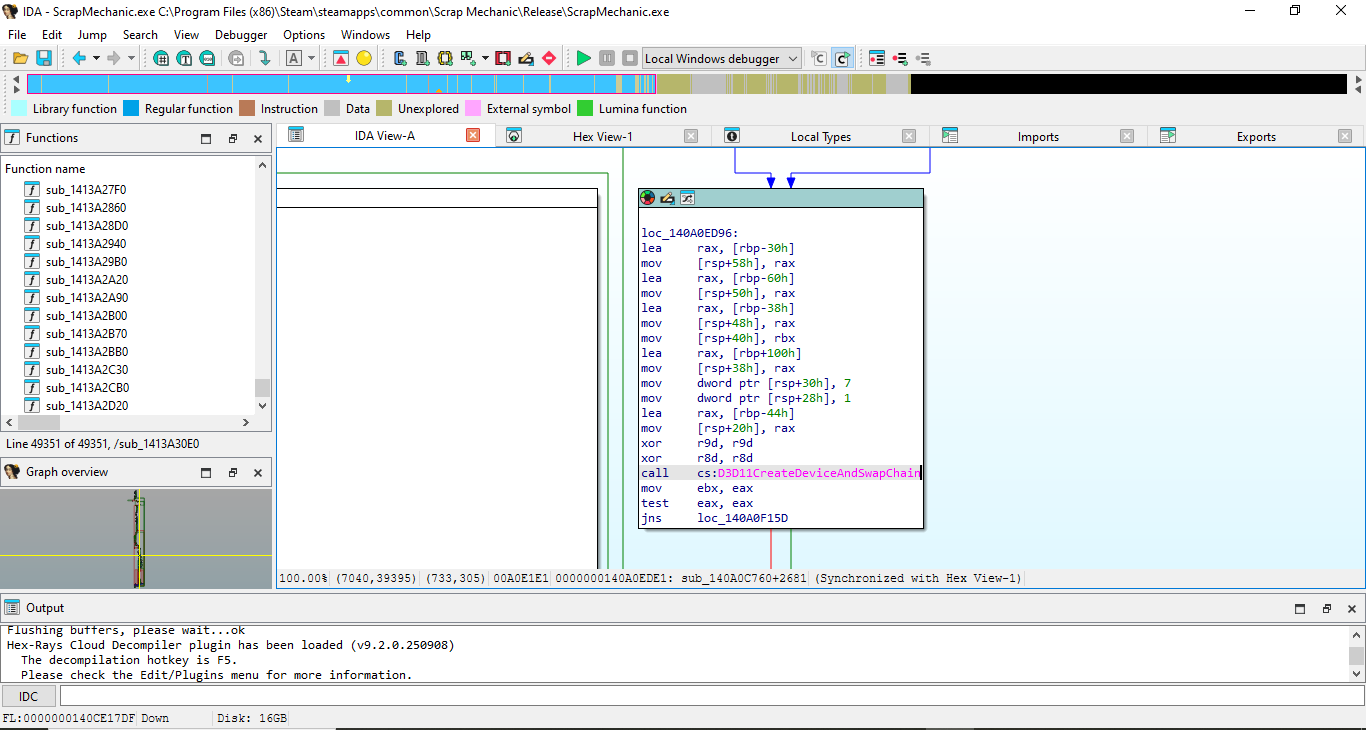
Task: Open the Local Windows debugger dropdown
Action: coord(721,58)
